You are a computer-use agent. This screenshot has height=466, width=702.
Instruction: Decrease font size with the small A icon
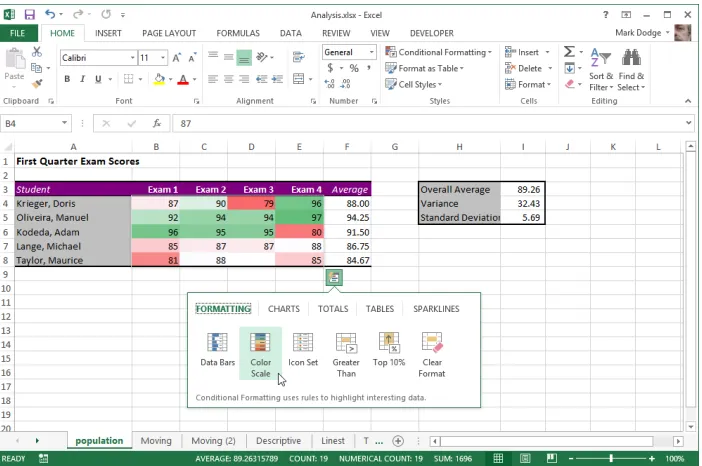192,58
